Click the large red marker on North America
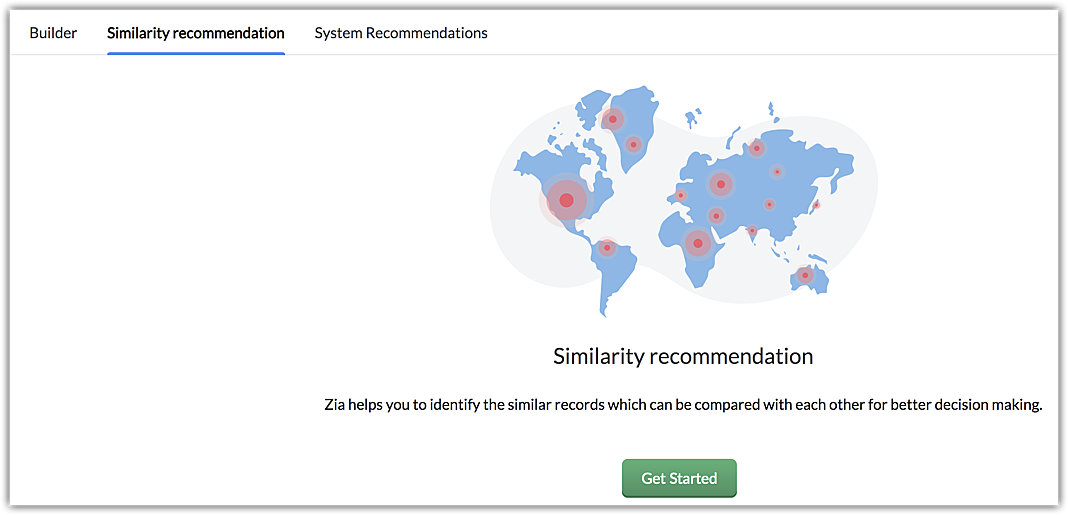This screenshot has width=1068, height=515. click(566, 201)
